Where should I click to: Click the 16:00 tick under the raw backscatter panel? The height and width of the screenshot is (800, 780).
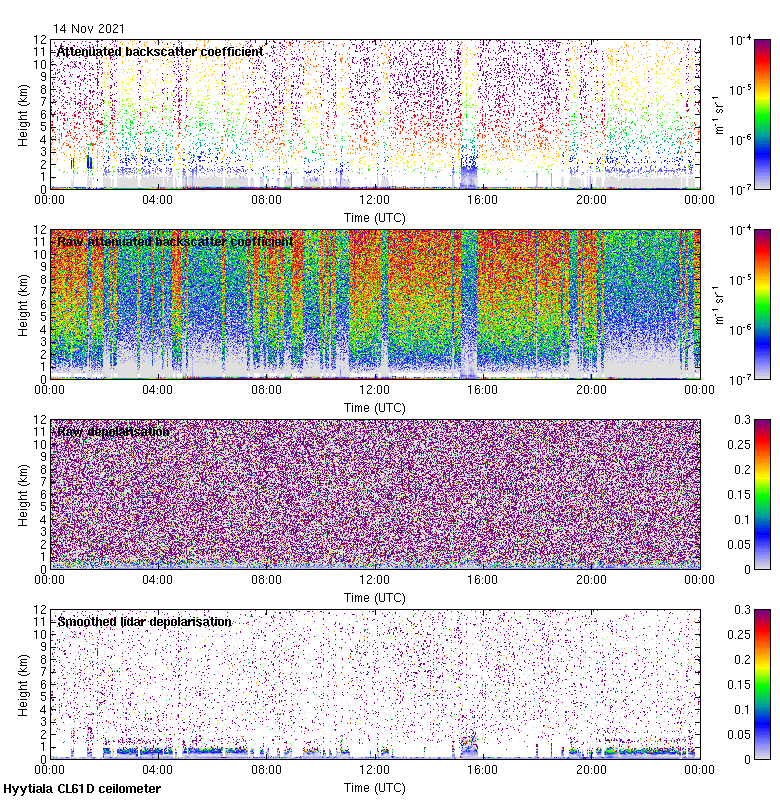click(483, 389)
